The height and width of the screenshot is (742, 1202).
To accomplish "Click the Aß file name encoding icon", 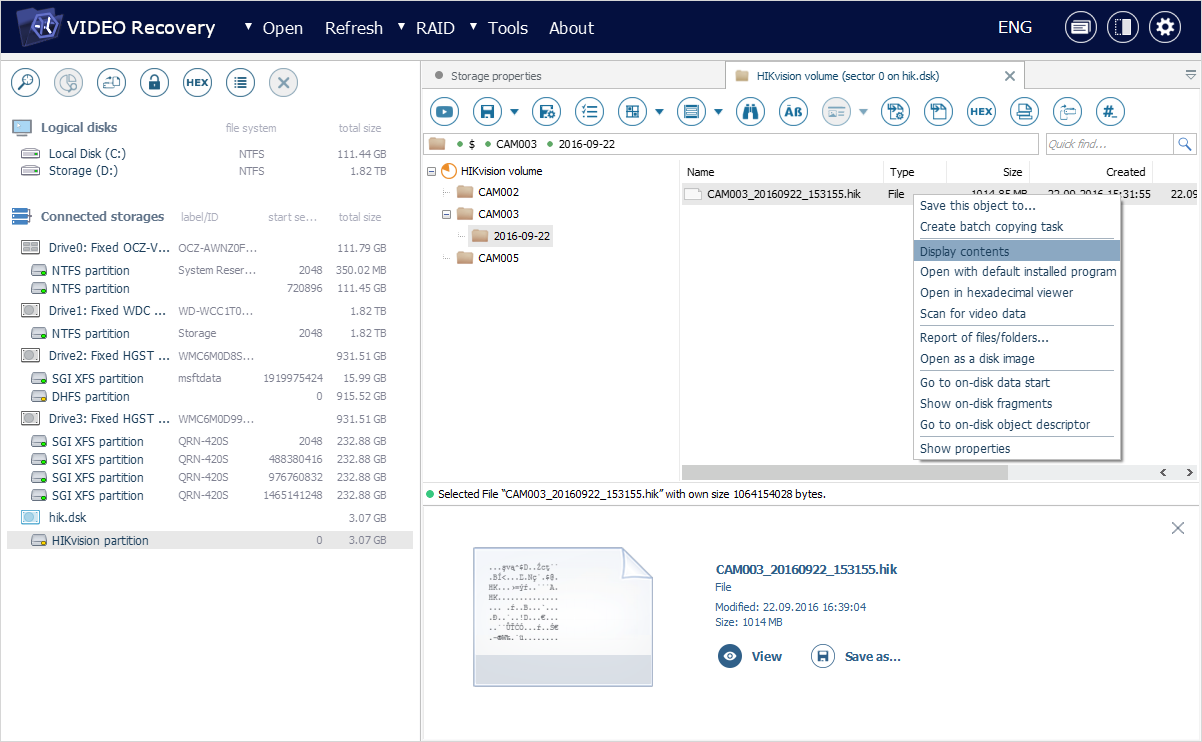I will coord(793,111).
